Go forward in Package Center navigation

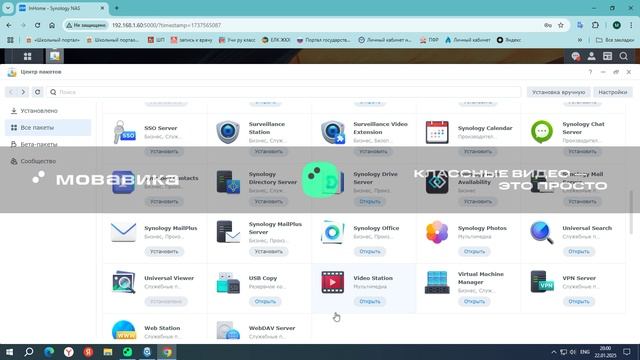pos(23,92)
